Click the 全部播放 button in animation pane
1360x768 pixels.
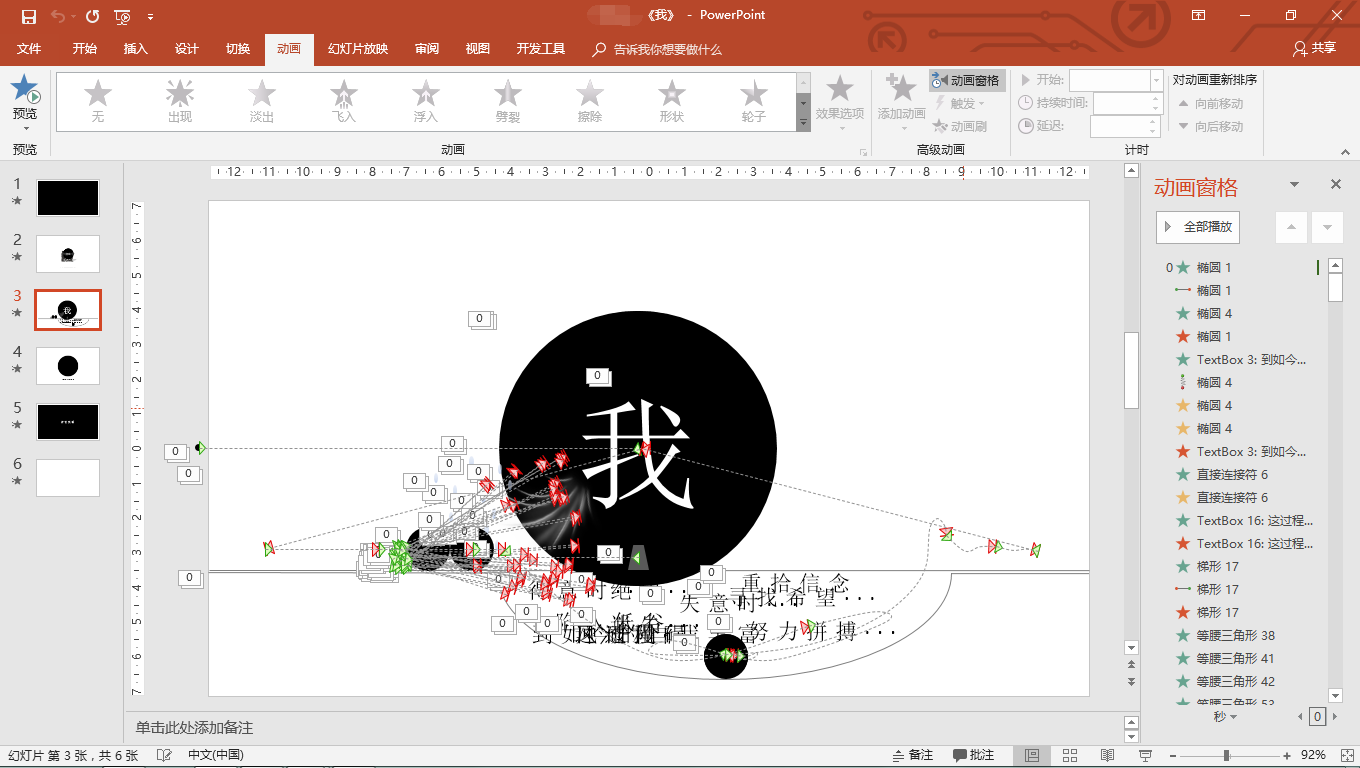coord(1198,227)
